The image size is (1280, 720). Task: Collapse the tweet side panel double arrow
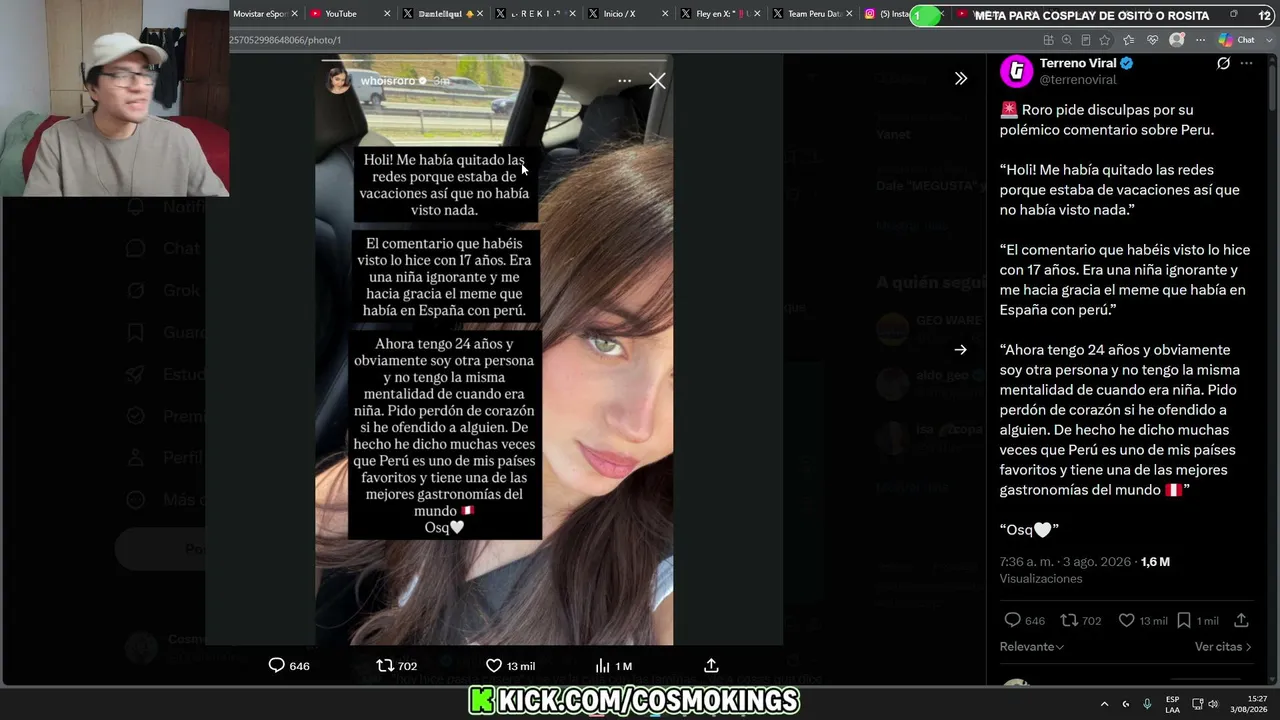tap(961, 78)
